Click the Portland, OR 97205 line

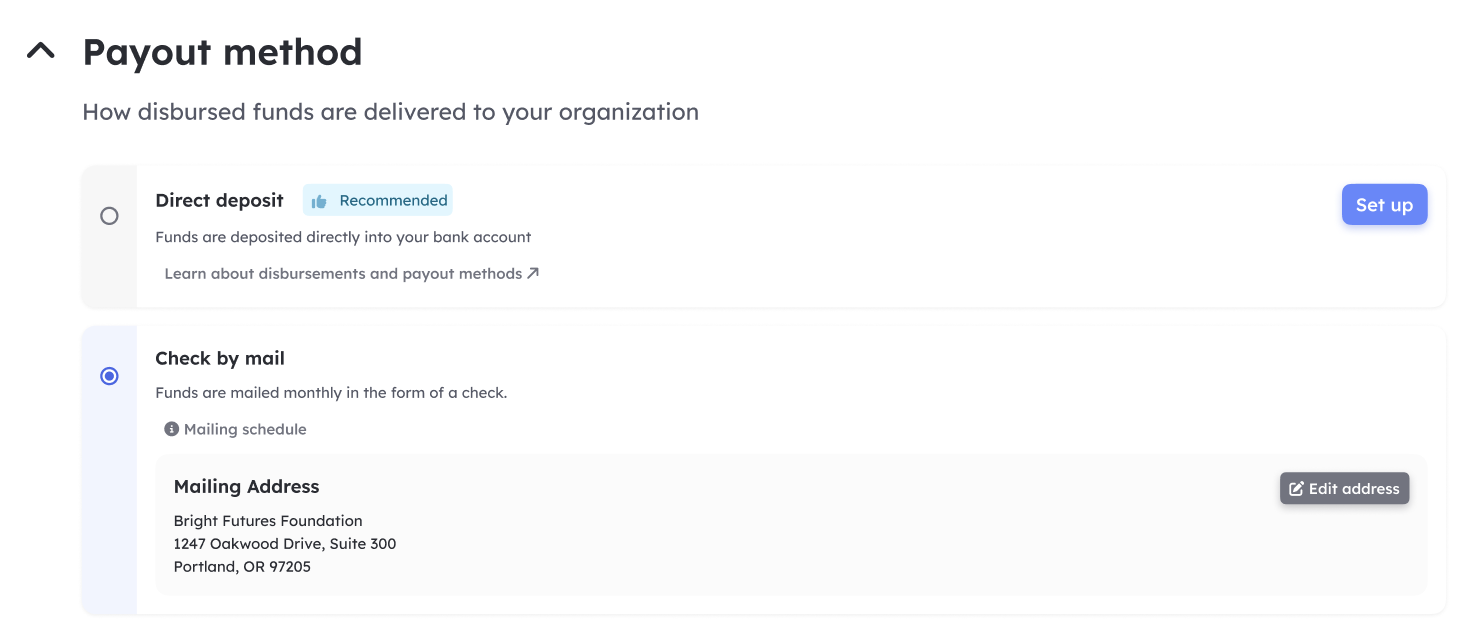[x=242, y=567]
